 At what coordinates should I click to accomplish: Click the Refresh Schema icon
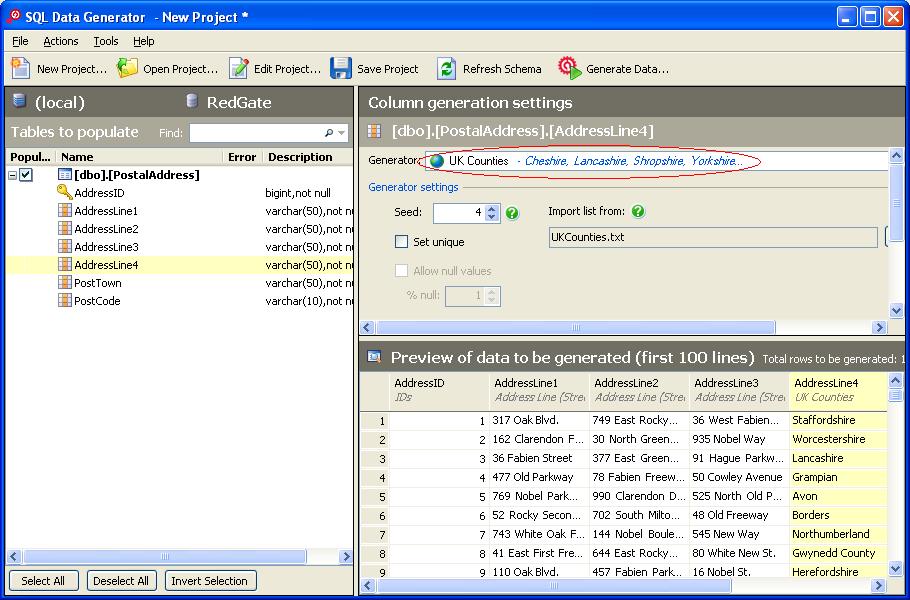pyautogui.click(x=446, y=68)
